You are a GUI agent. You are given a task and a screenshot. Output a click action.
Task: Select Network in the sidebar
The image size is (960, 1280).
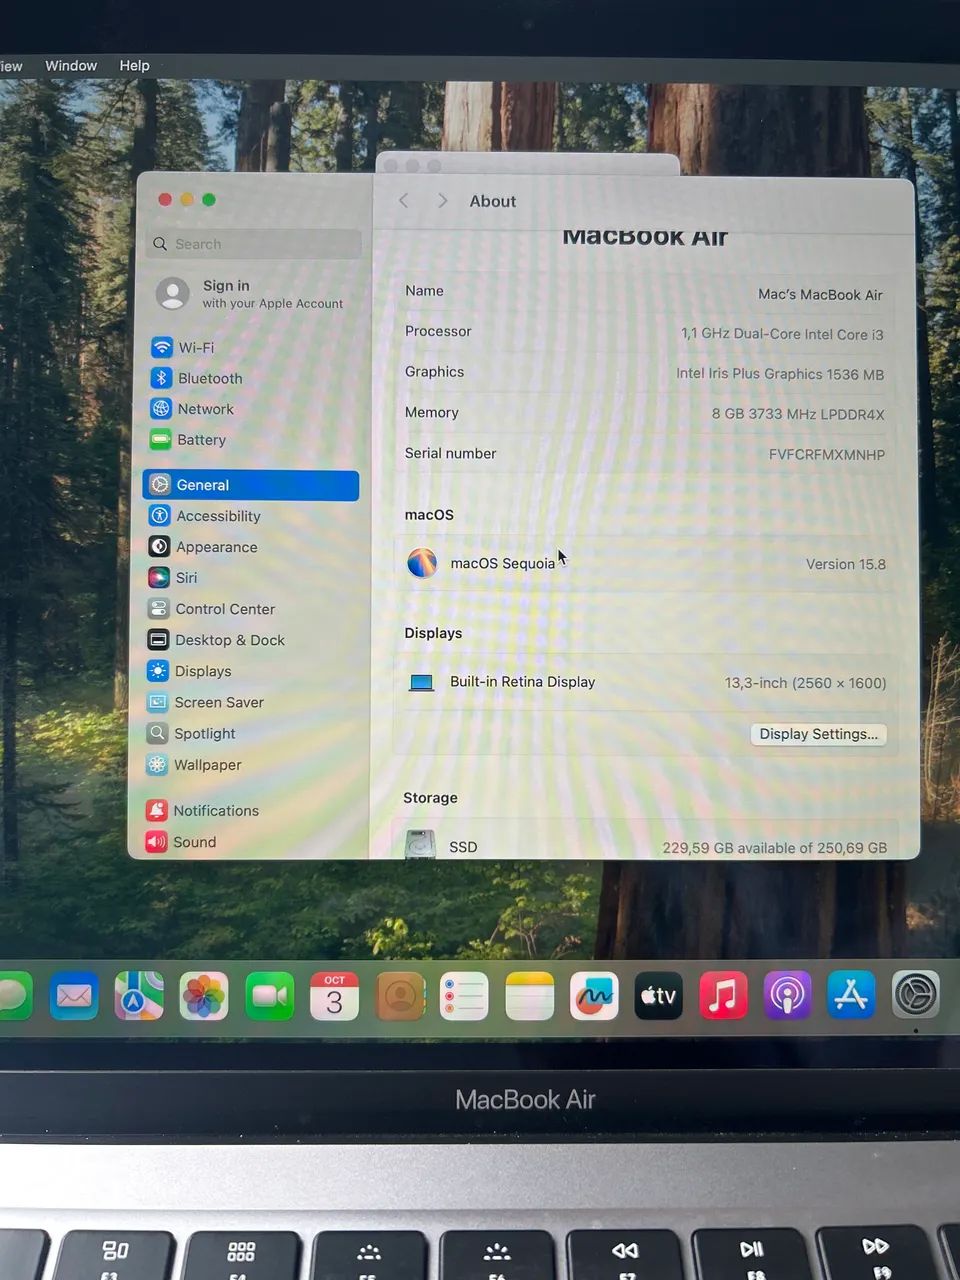192,409
